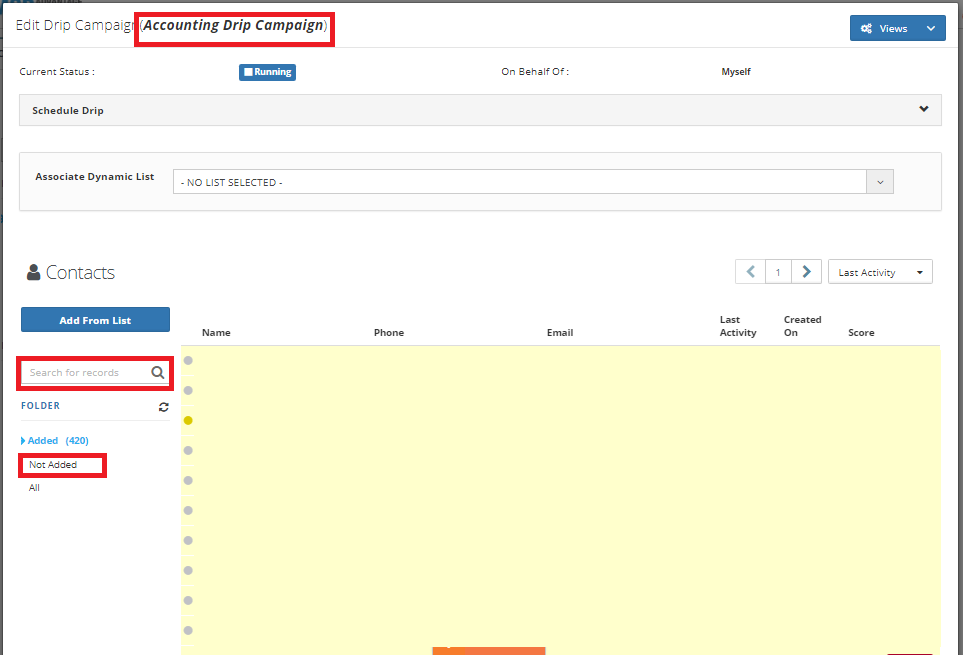The image size is (963, 655).
Task: Click the Created On column header
Action: (802, 326)
